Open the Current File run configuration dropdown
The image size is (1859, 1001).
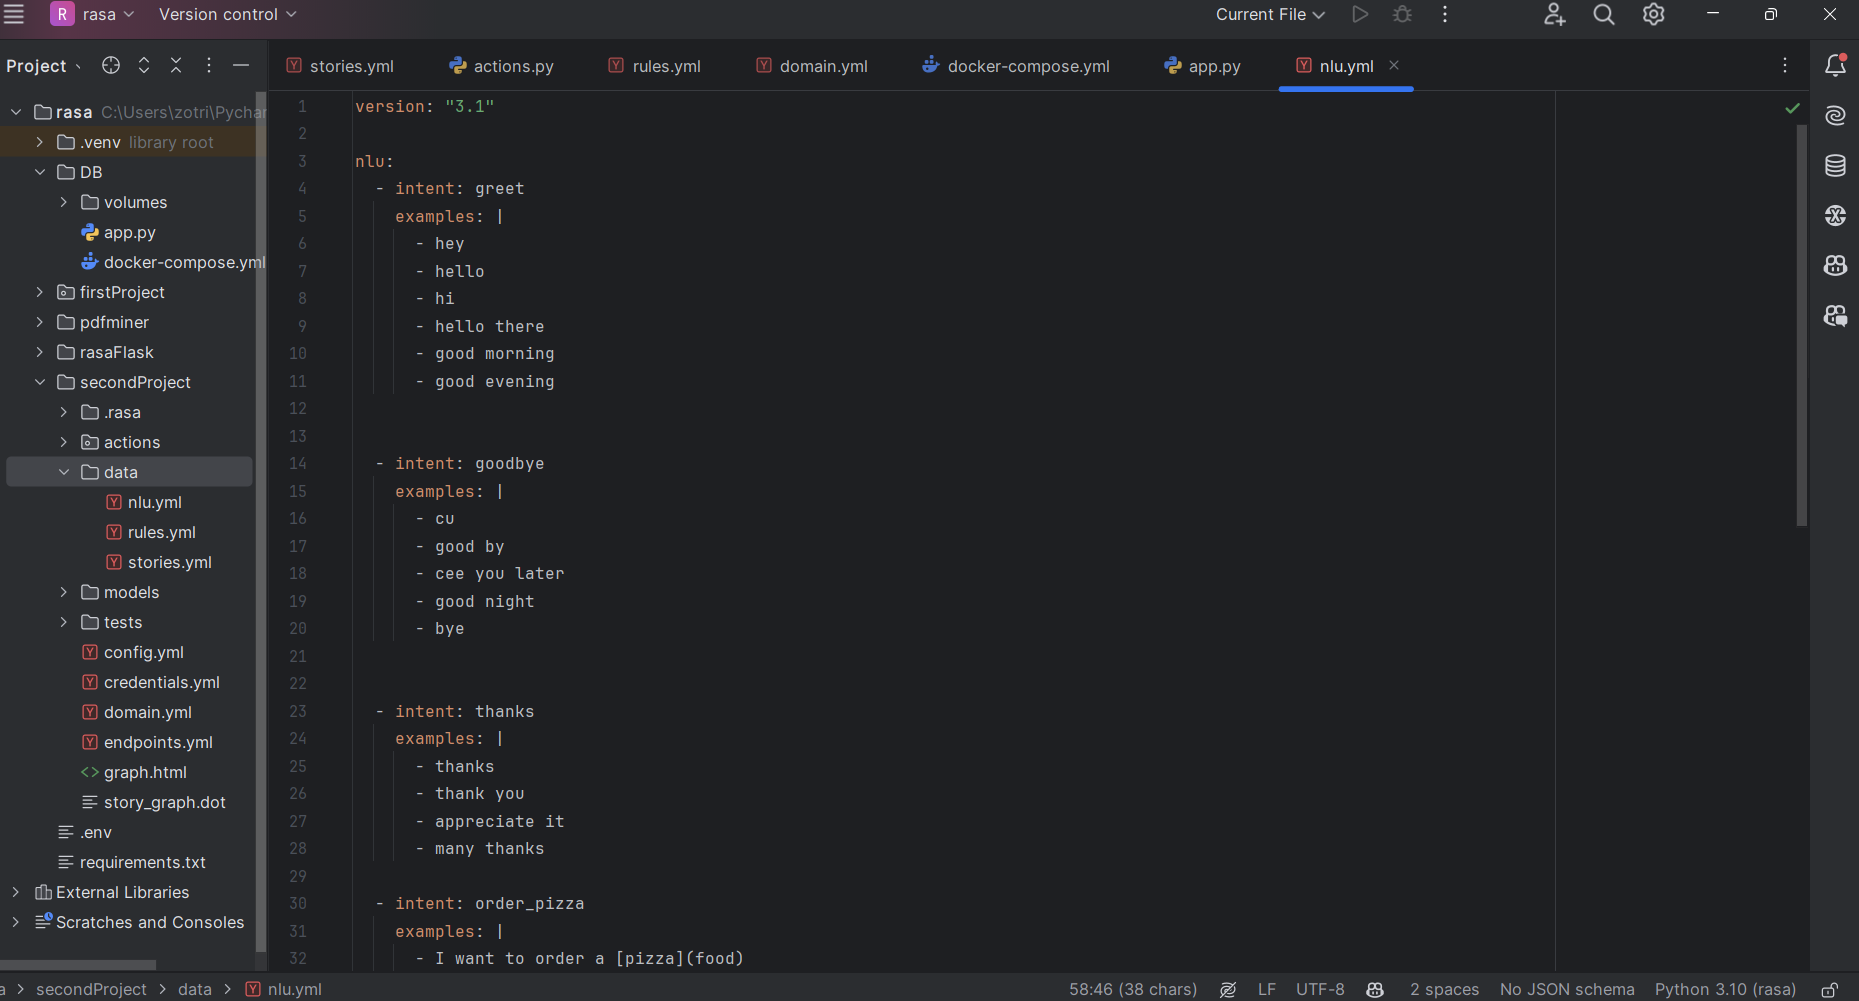click(x=1270, y=14)
